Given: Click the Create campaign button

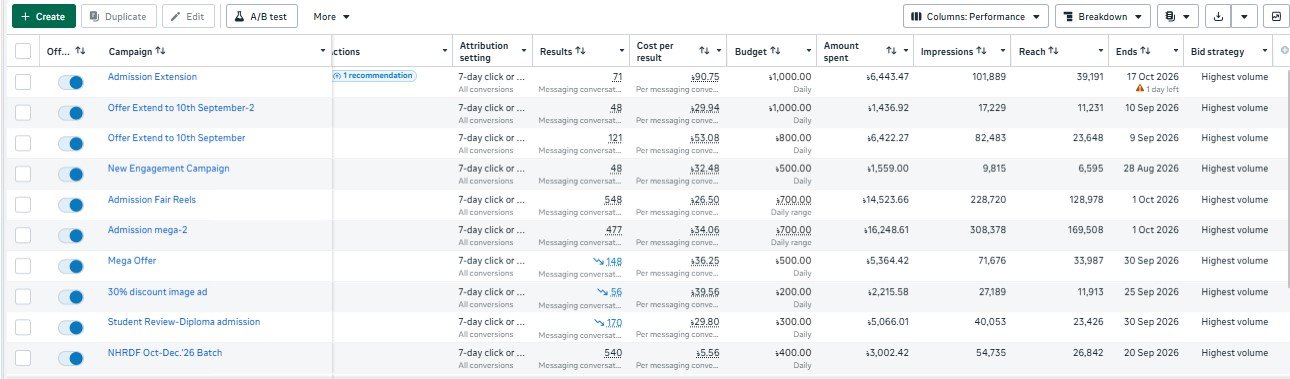Looking at the screenshot, I should click(x=43, y=16).
